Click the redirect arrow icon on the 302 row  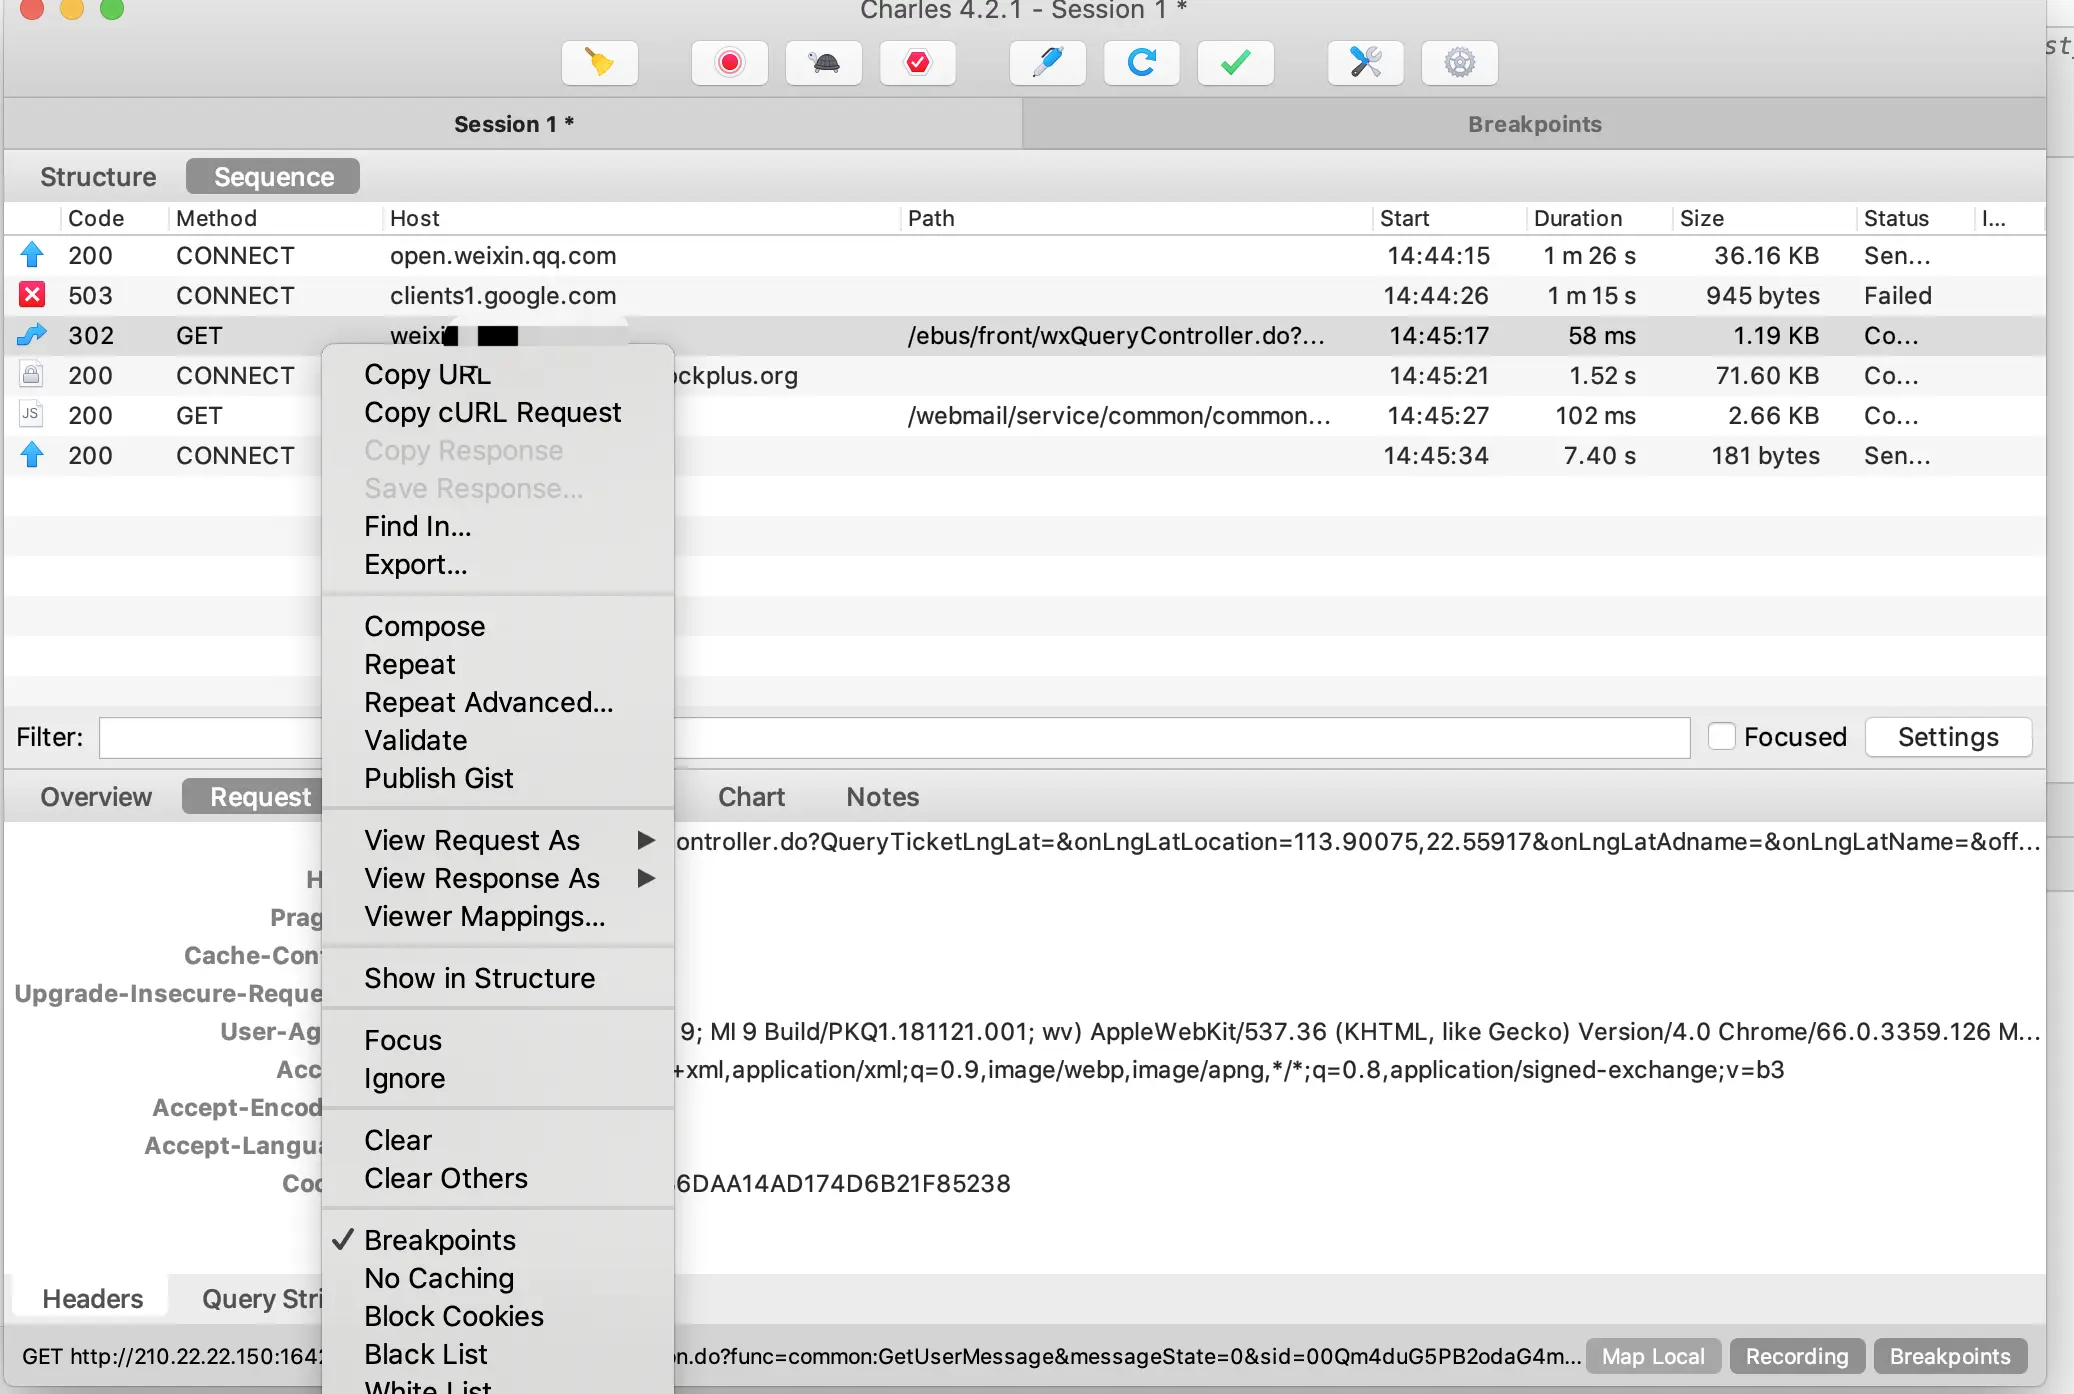[x=32, y=335]
